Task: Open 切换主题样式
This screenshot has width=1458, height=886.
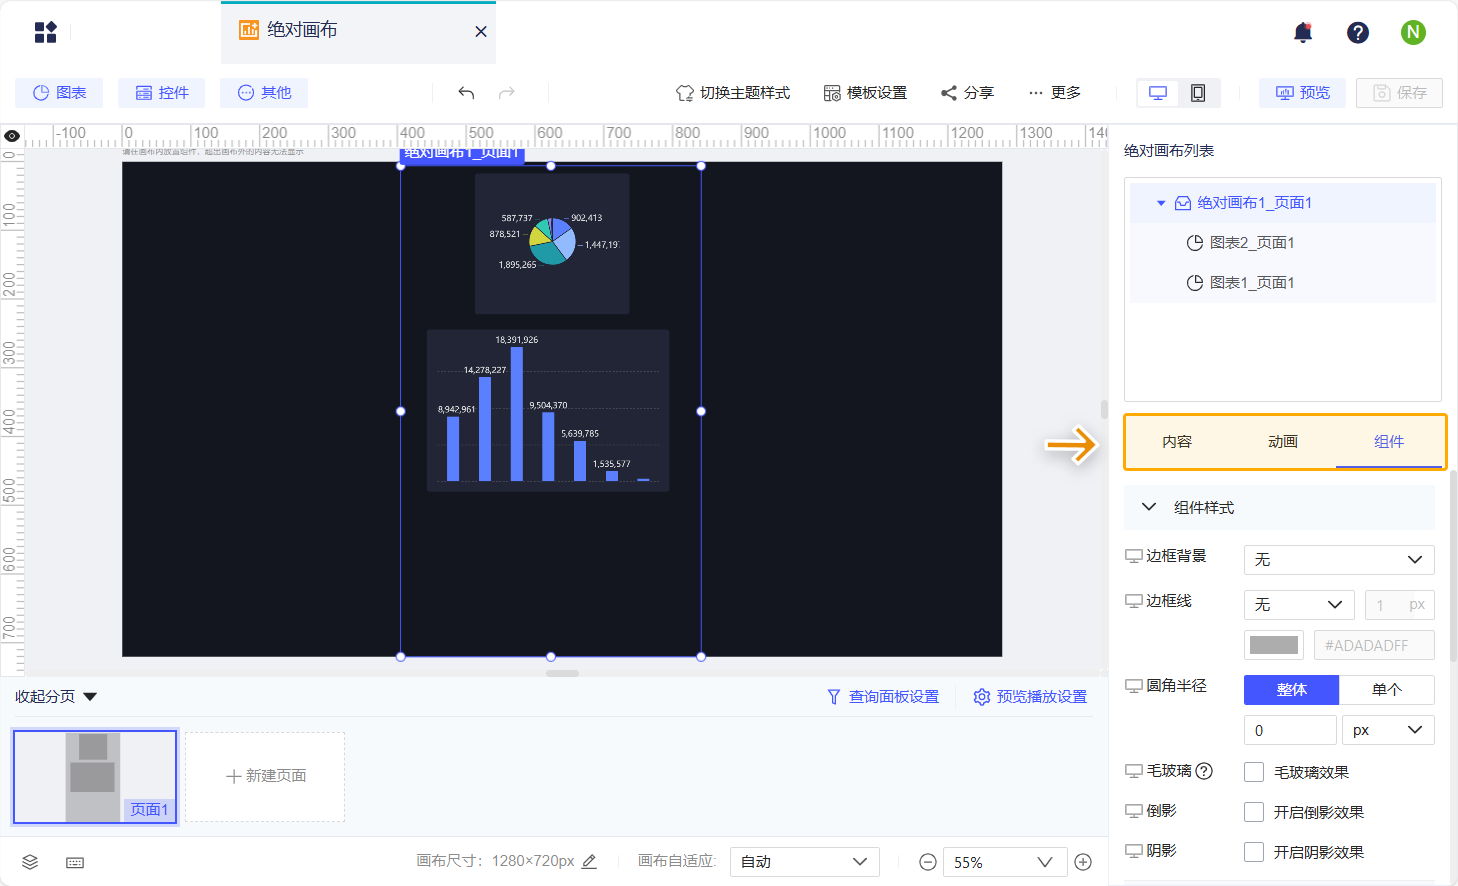Action: [733, 93]
